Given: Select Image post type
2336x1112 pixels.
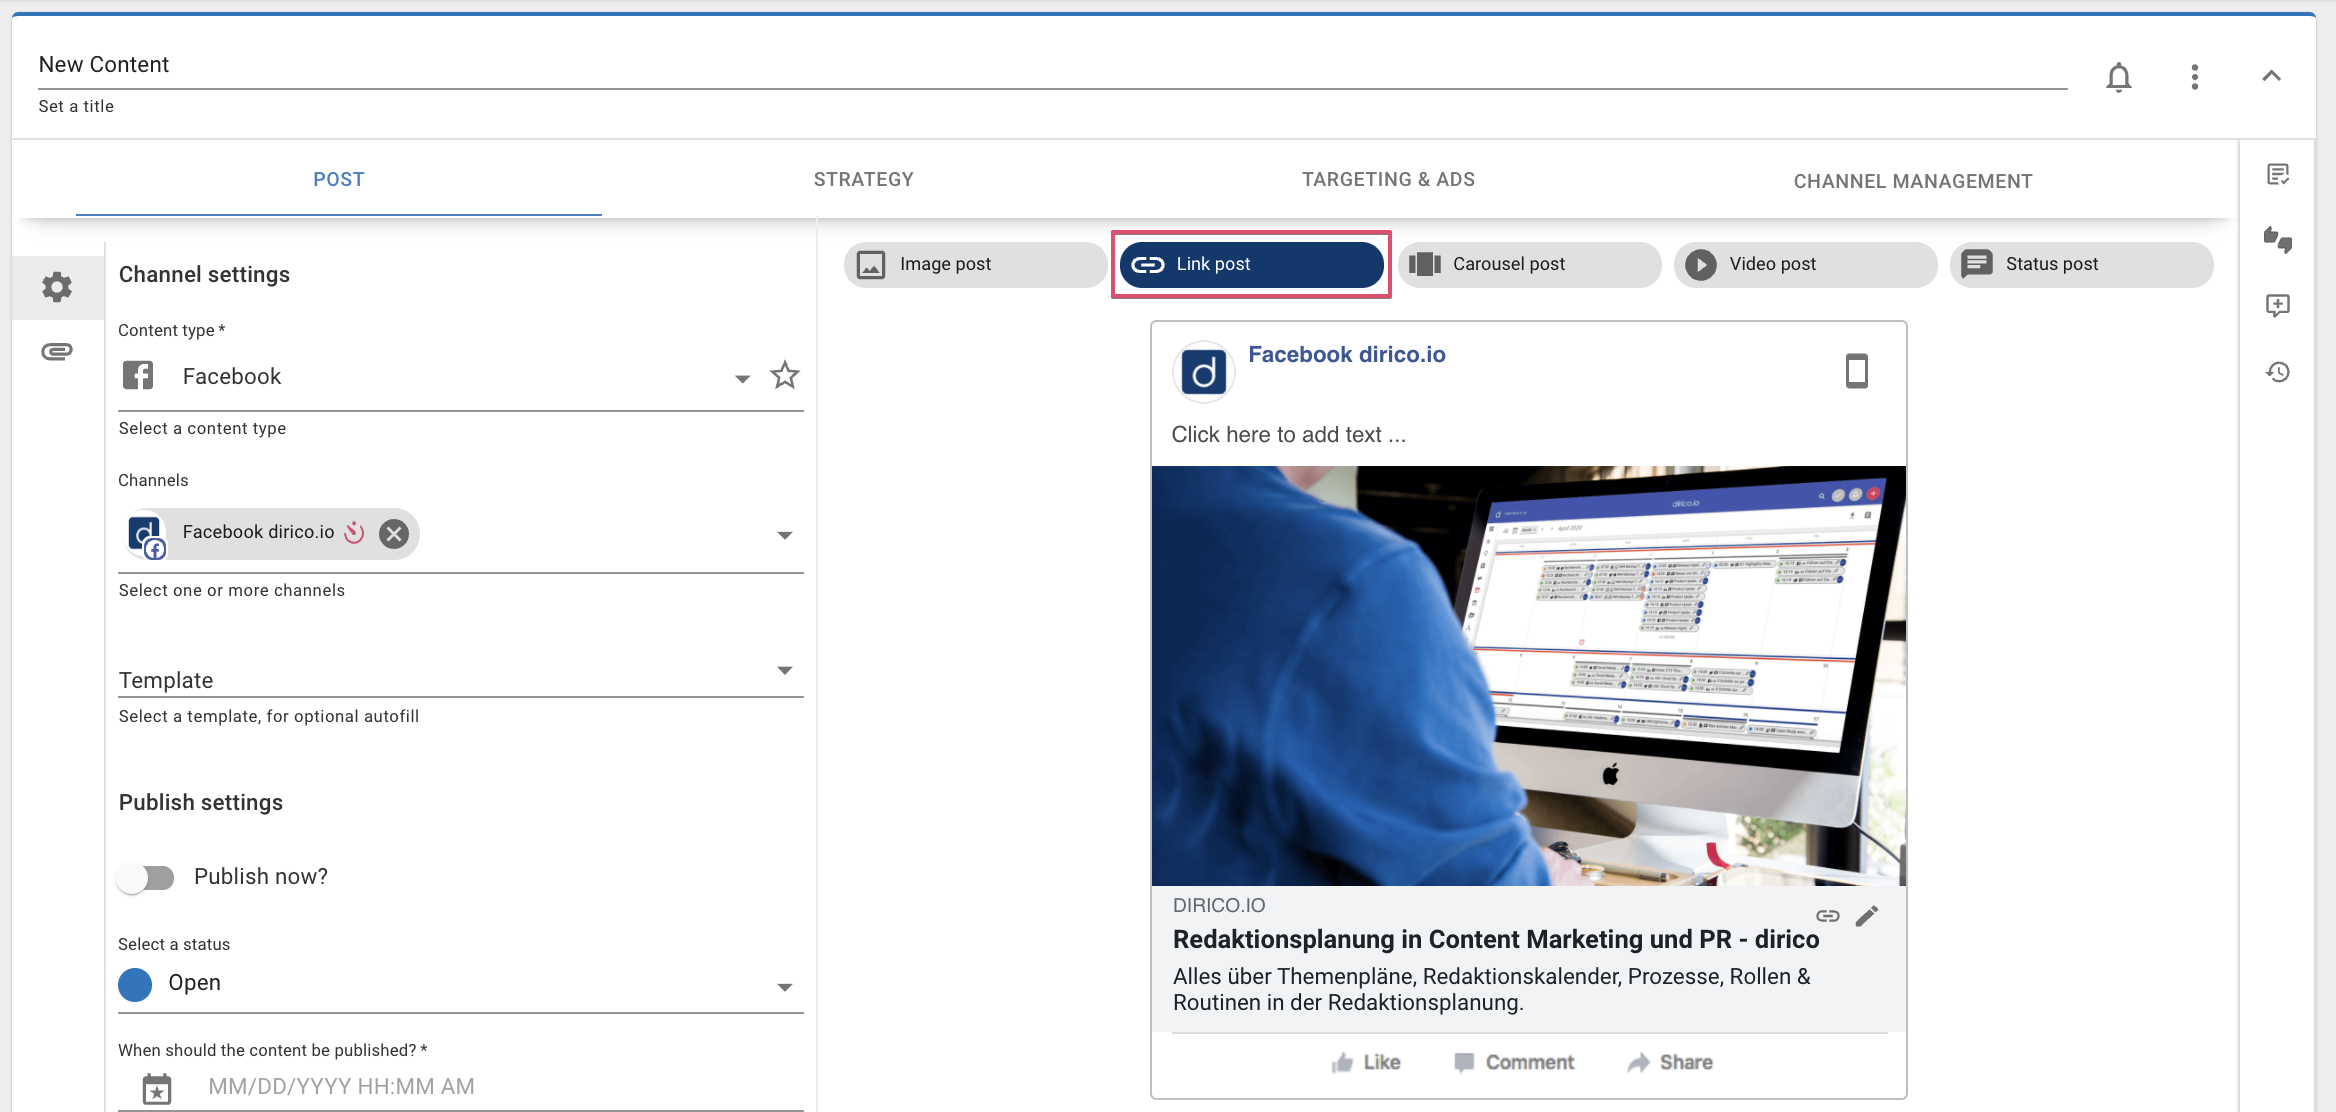Looking at the screenshot, I should [975, 264].
